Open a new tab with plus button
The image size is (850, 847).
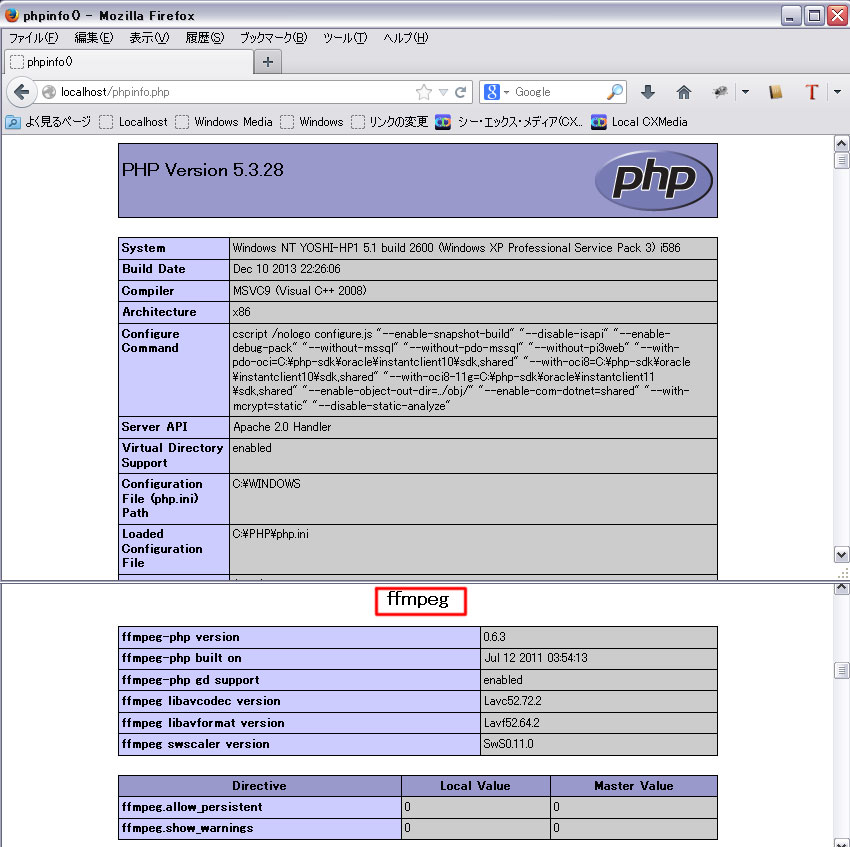click(268, 62)
